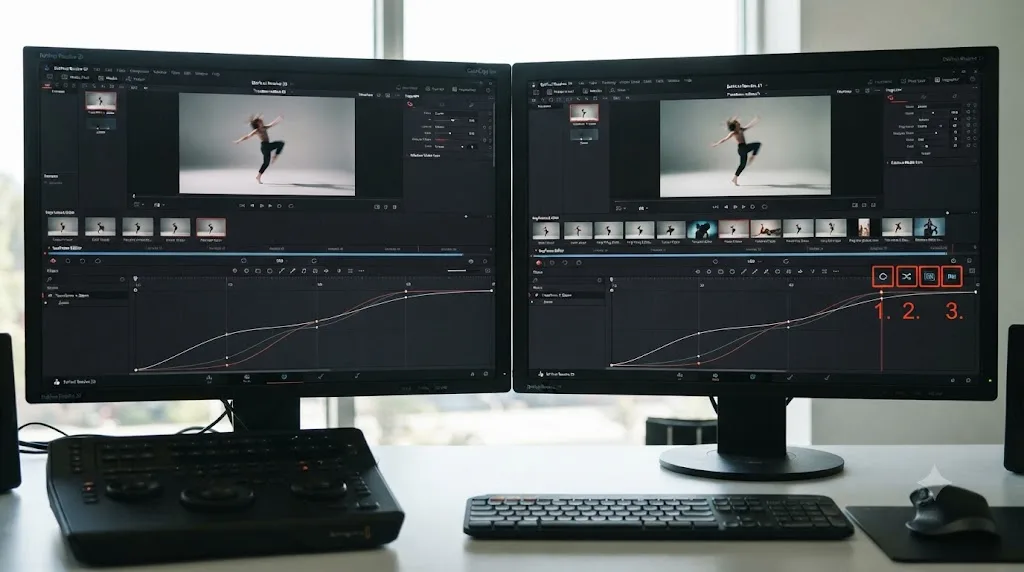This screenshot has height=572, width=1024.
Task: Click the search magnifier in the left monitor curve list
Action: tap(50, 279)
